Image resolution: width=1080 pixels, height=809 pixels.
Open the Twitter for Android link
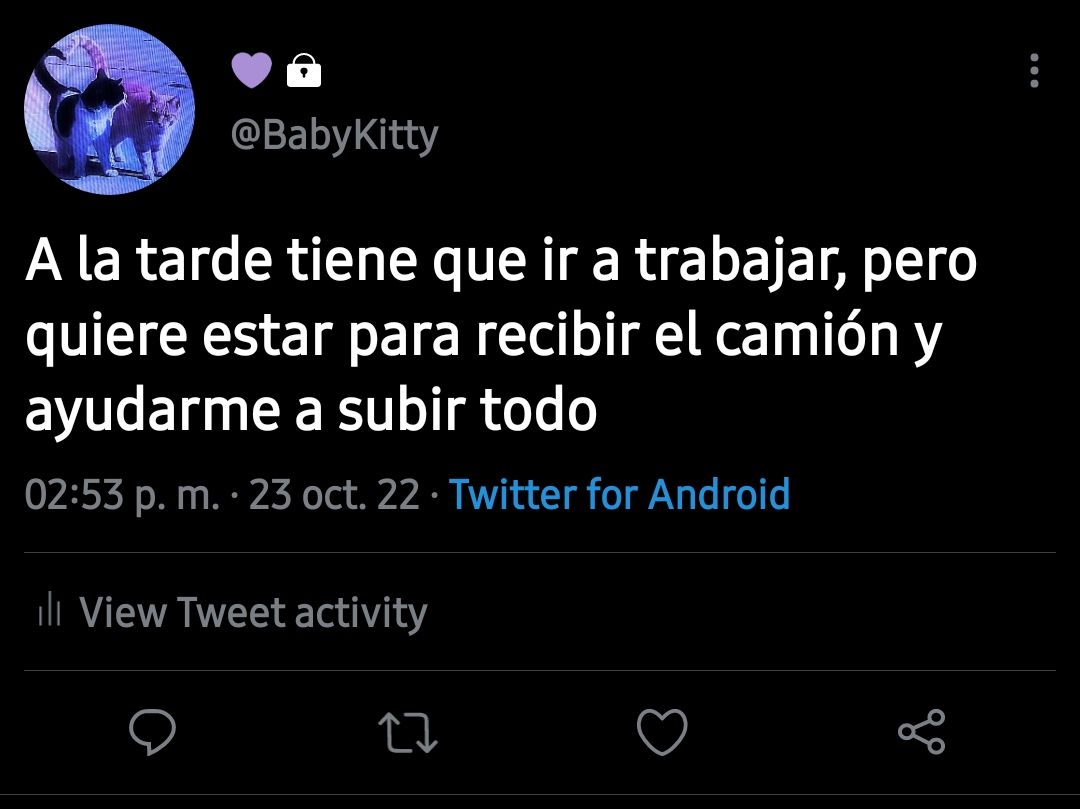tap(619, 494)
